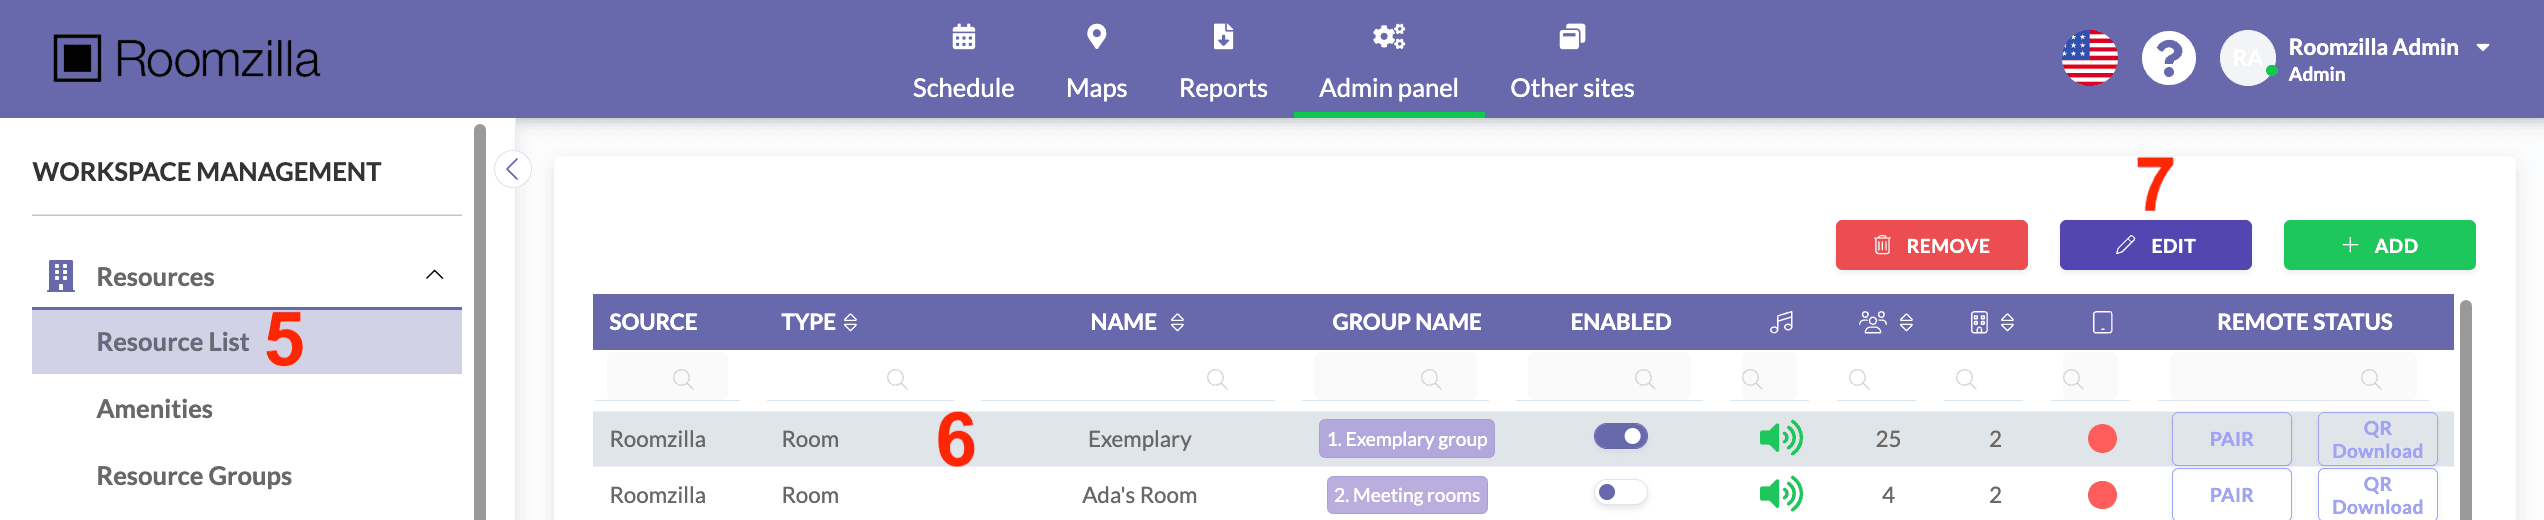
Task: Go to the Reports tab
Action: pos(1222,62)
